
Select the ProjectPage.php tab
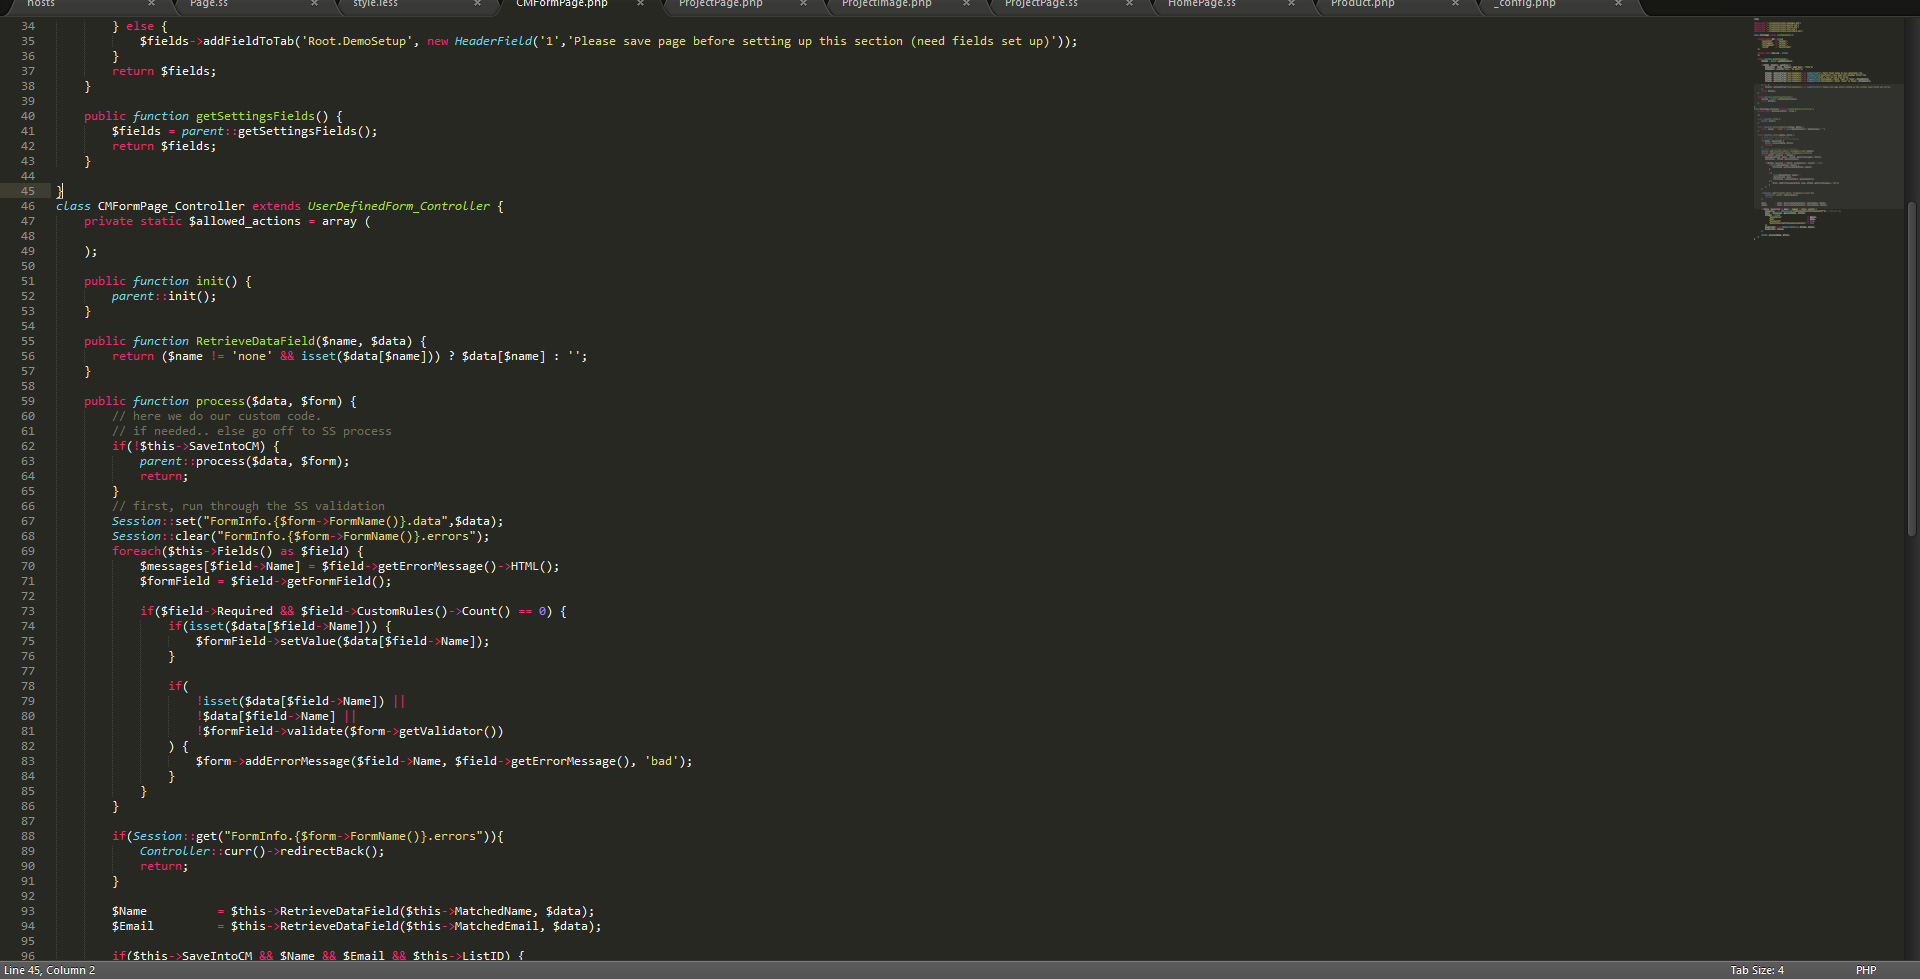tap(719, 4)
